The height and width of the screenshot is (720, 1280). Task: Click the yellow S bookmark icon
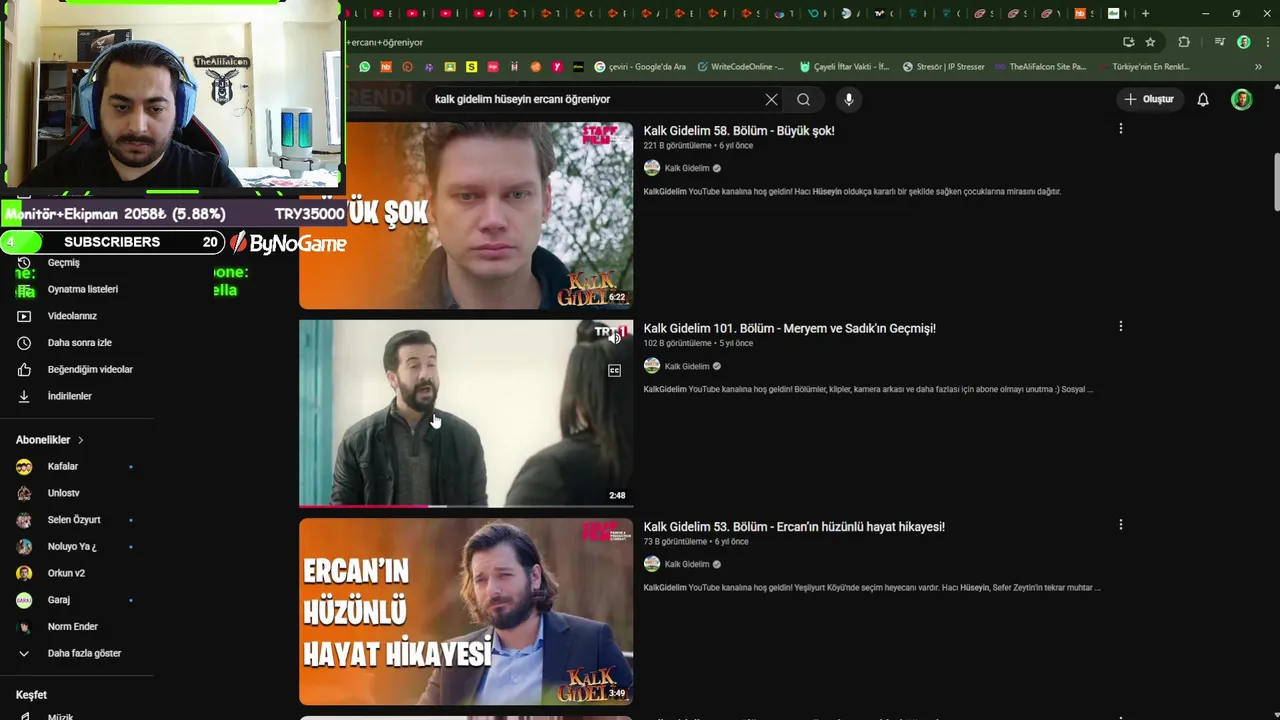[x=471, y=67]
